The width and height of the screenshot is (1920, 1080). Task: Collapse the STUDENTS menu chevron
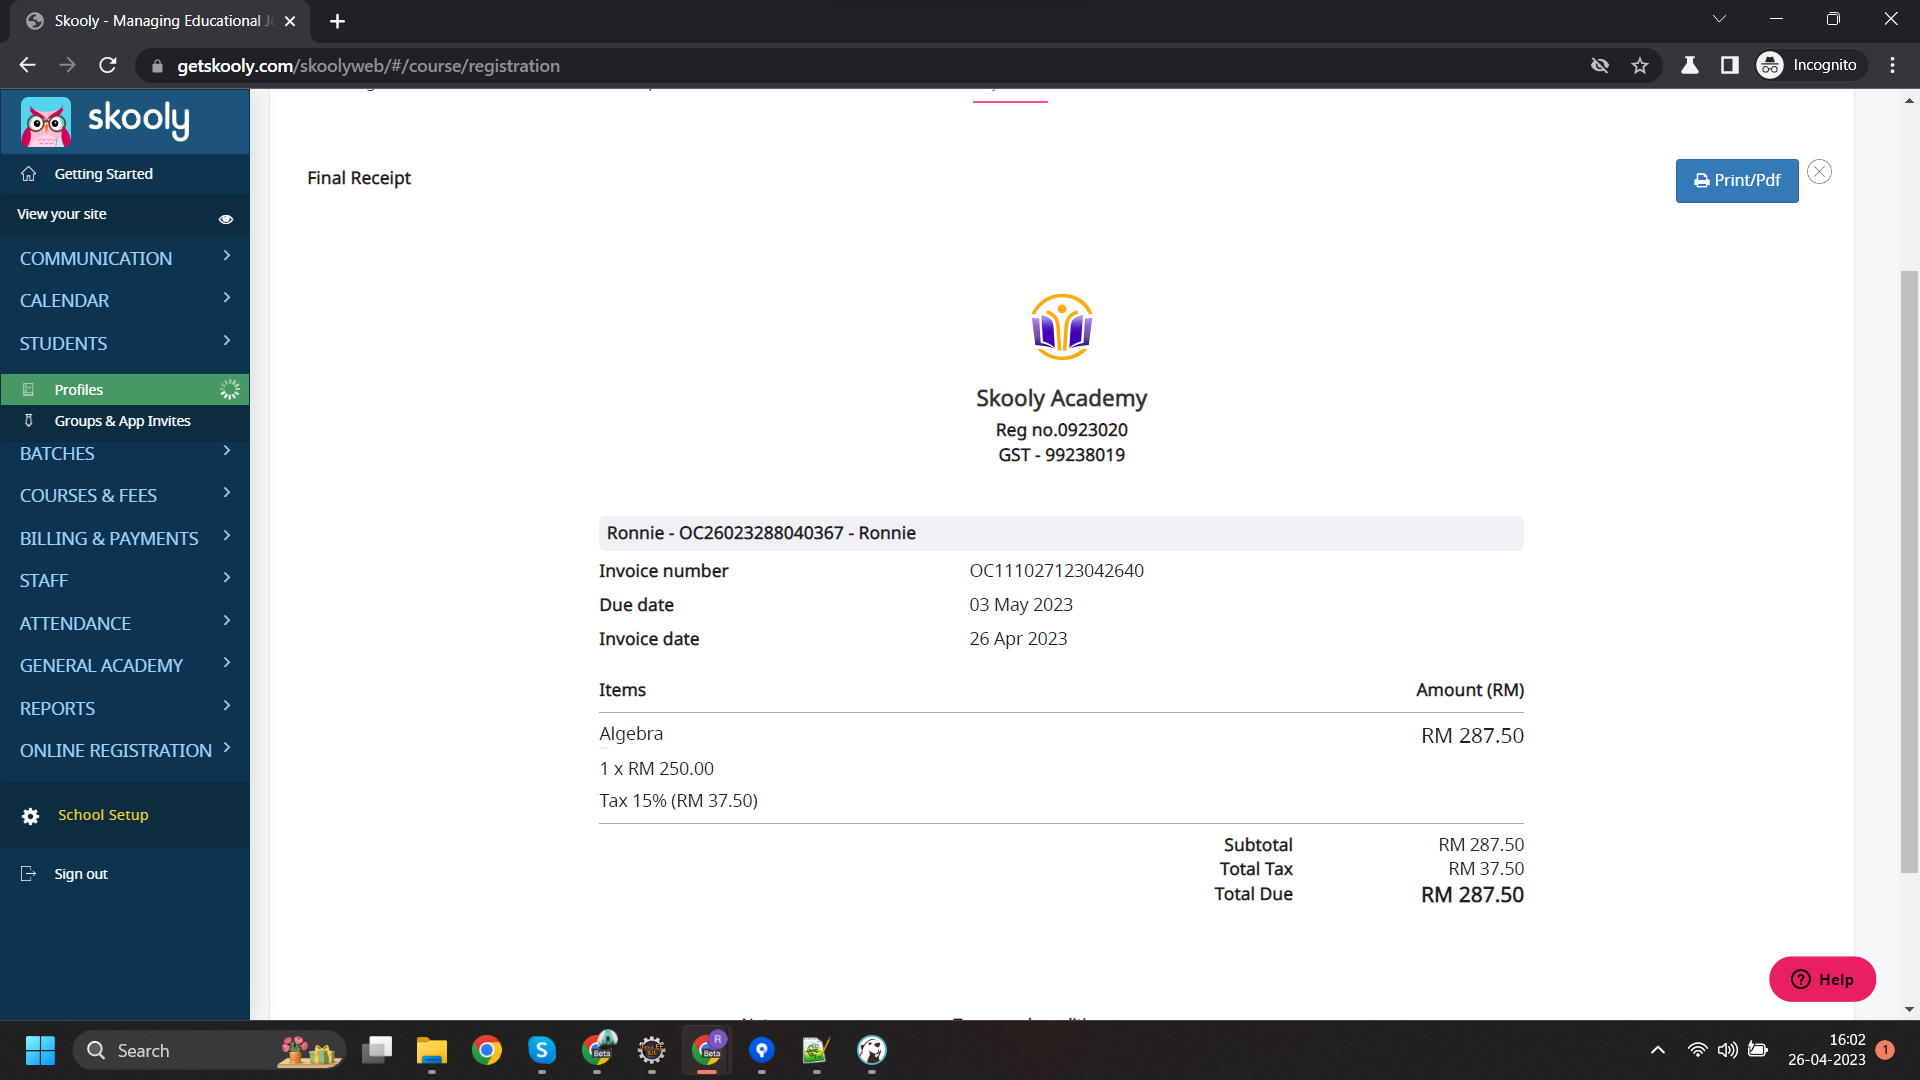(x=227, y=341)
